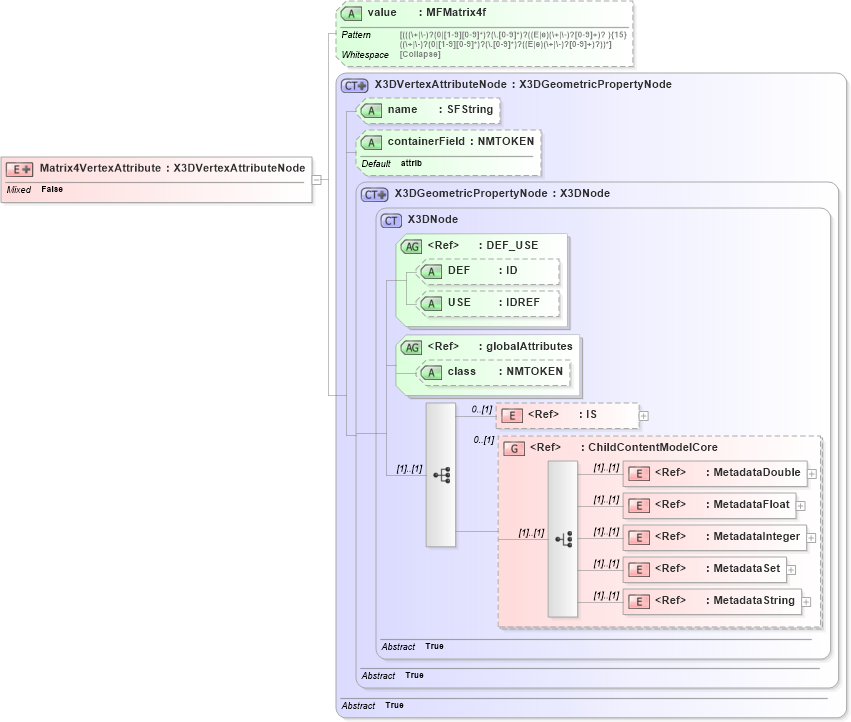
Task: Click the class NMTOKEN type text
Action: 535,371
